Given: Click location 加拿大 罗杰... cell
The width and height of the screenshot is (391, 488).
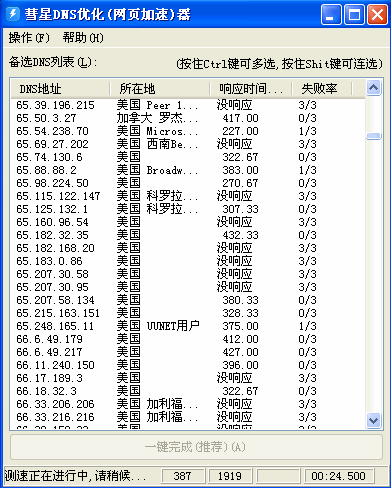Looking at the screenshot, I should pos(157,118).
